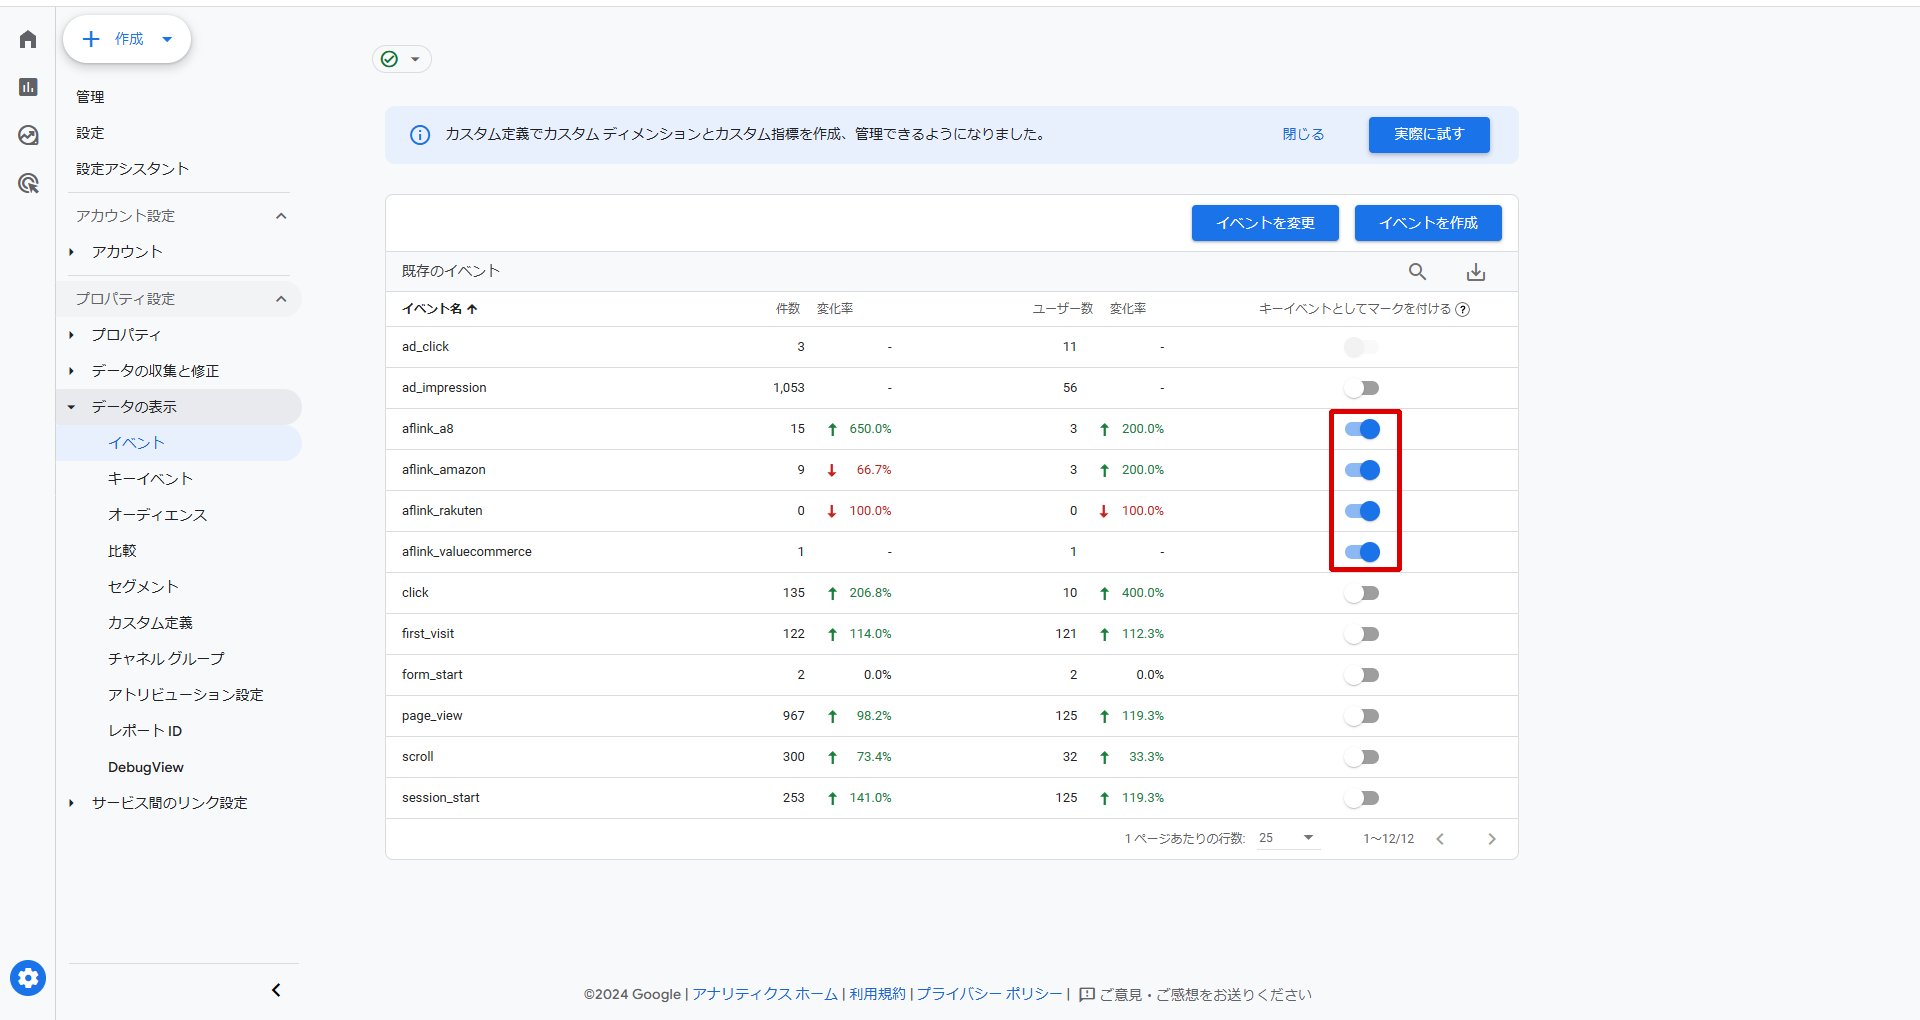Select キーイベント in the sidebar
1920x1020 pixels.
150,479
